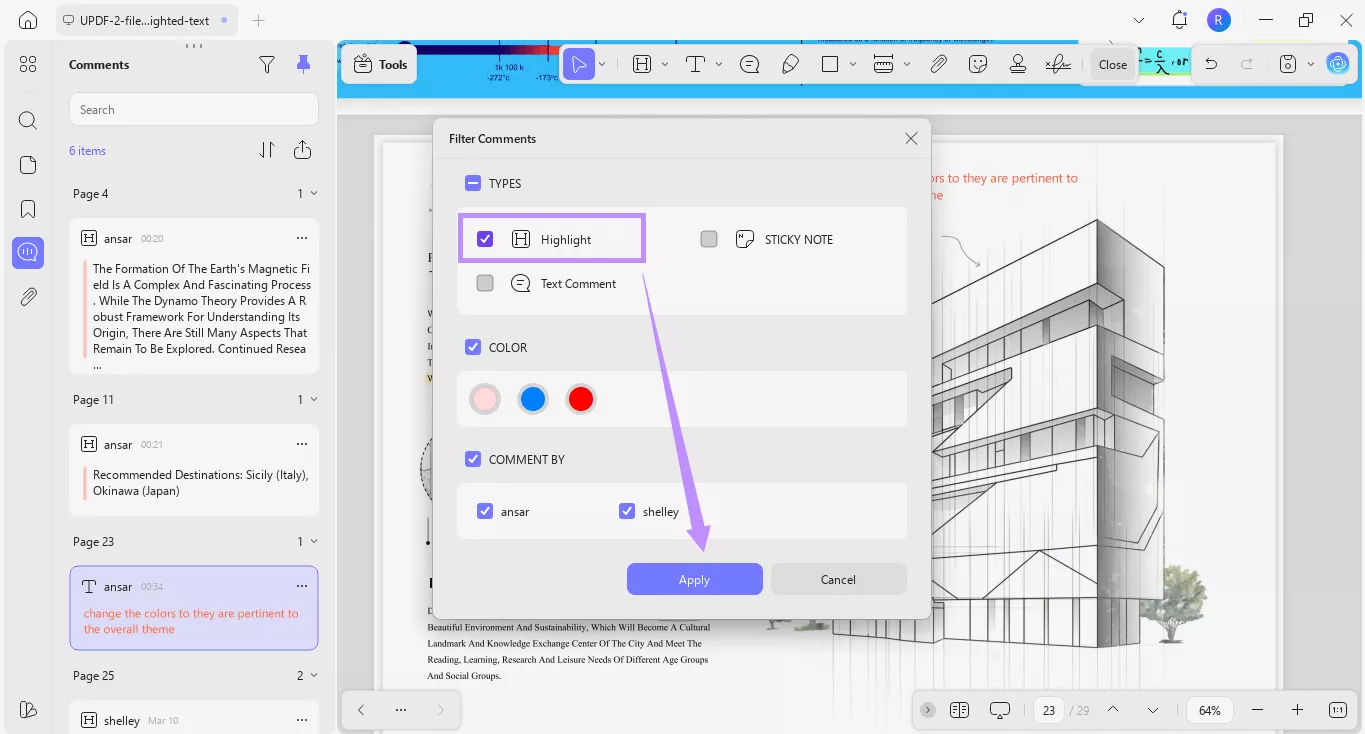
Task: Click the Tools button at top left
Action: click(378, 63)
